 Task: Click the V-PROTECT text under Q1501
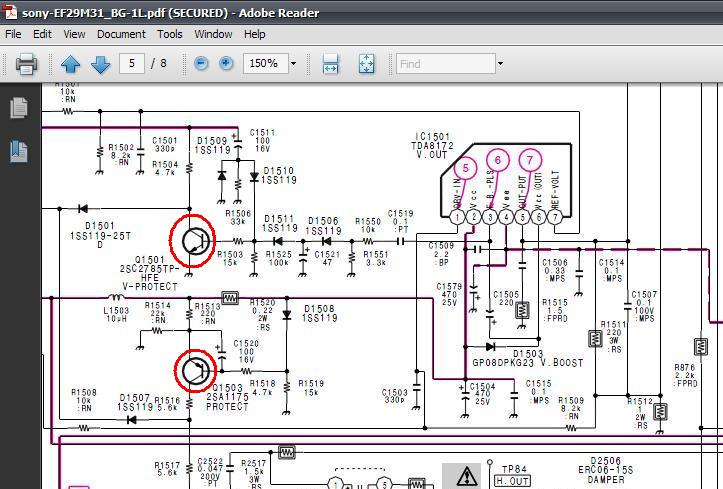point(150,287)
